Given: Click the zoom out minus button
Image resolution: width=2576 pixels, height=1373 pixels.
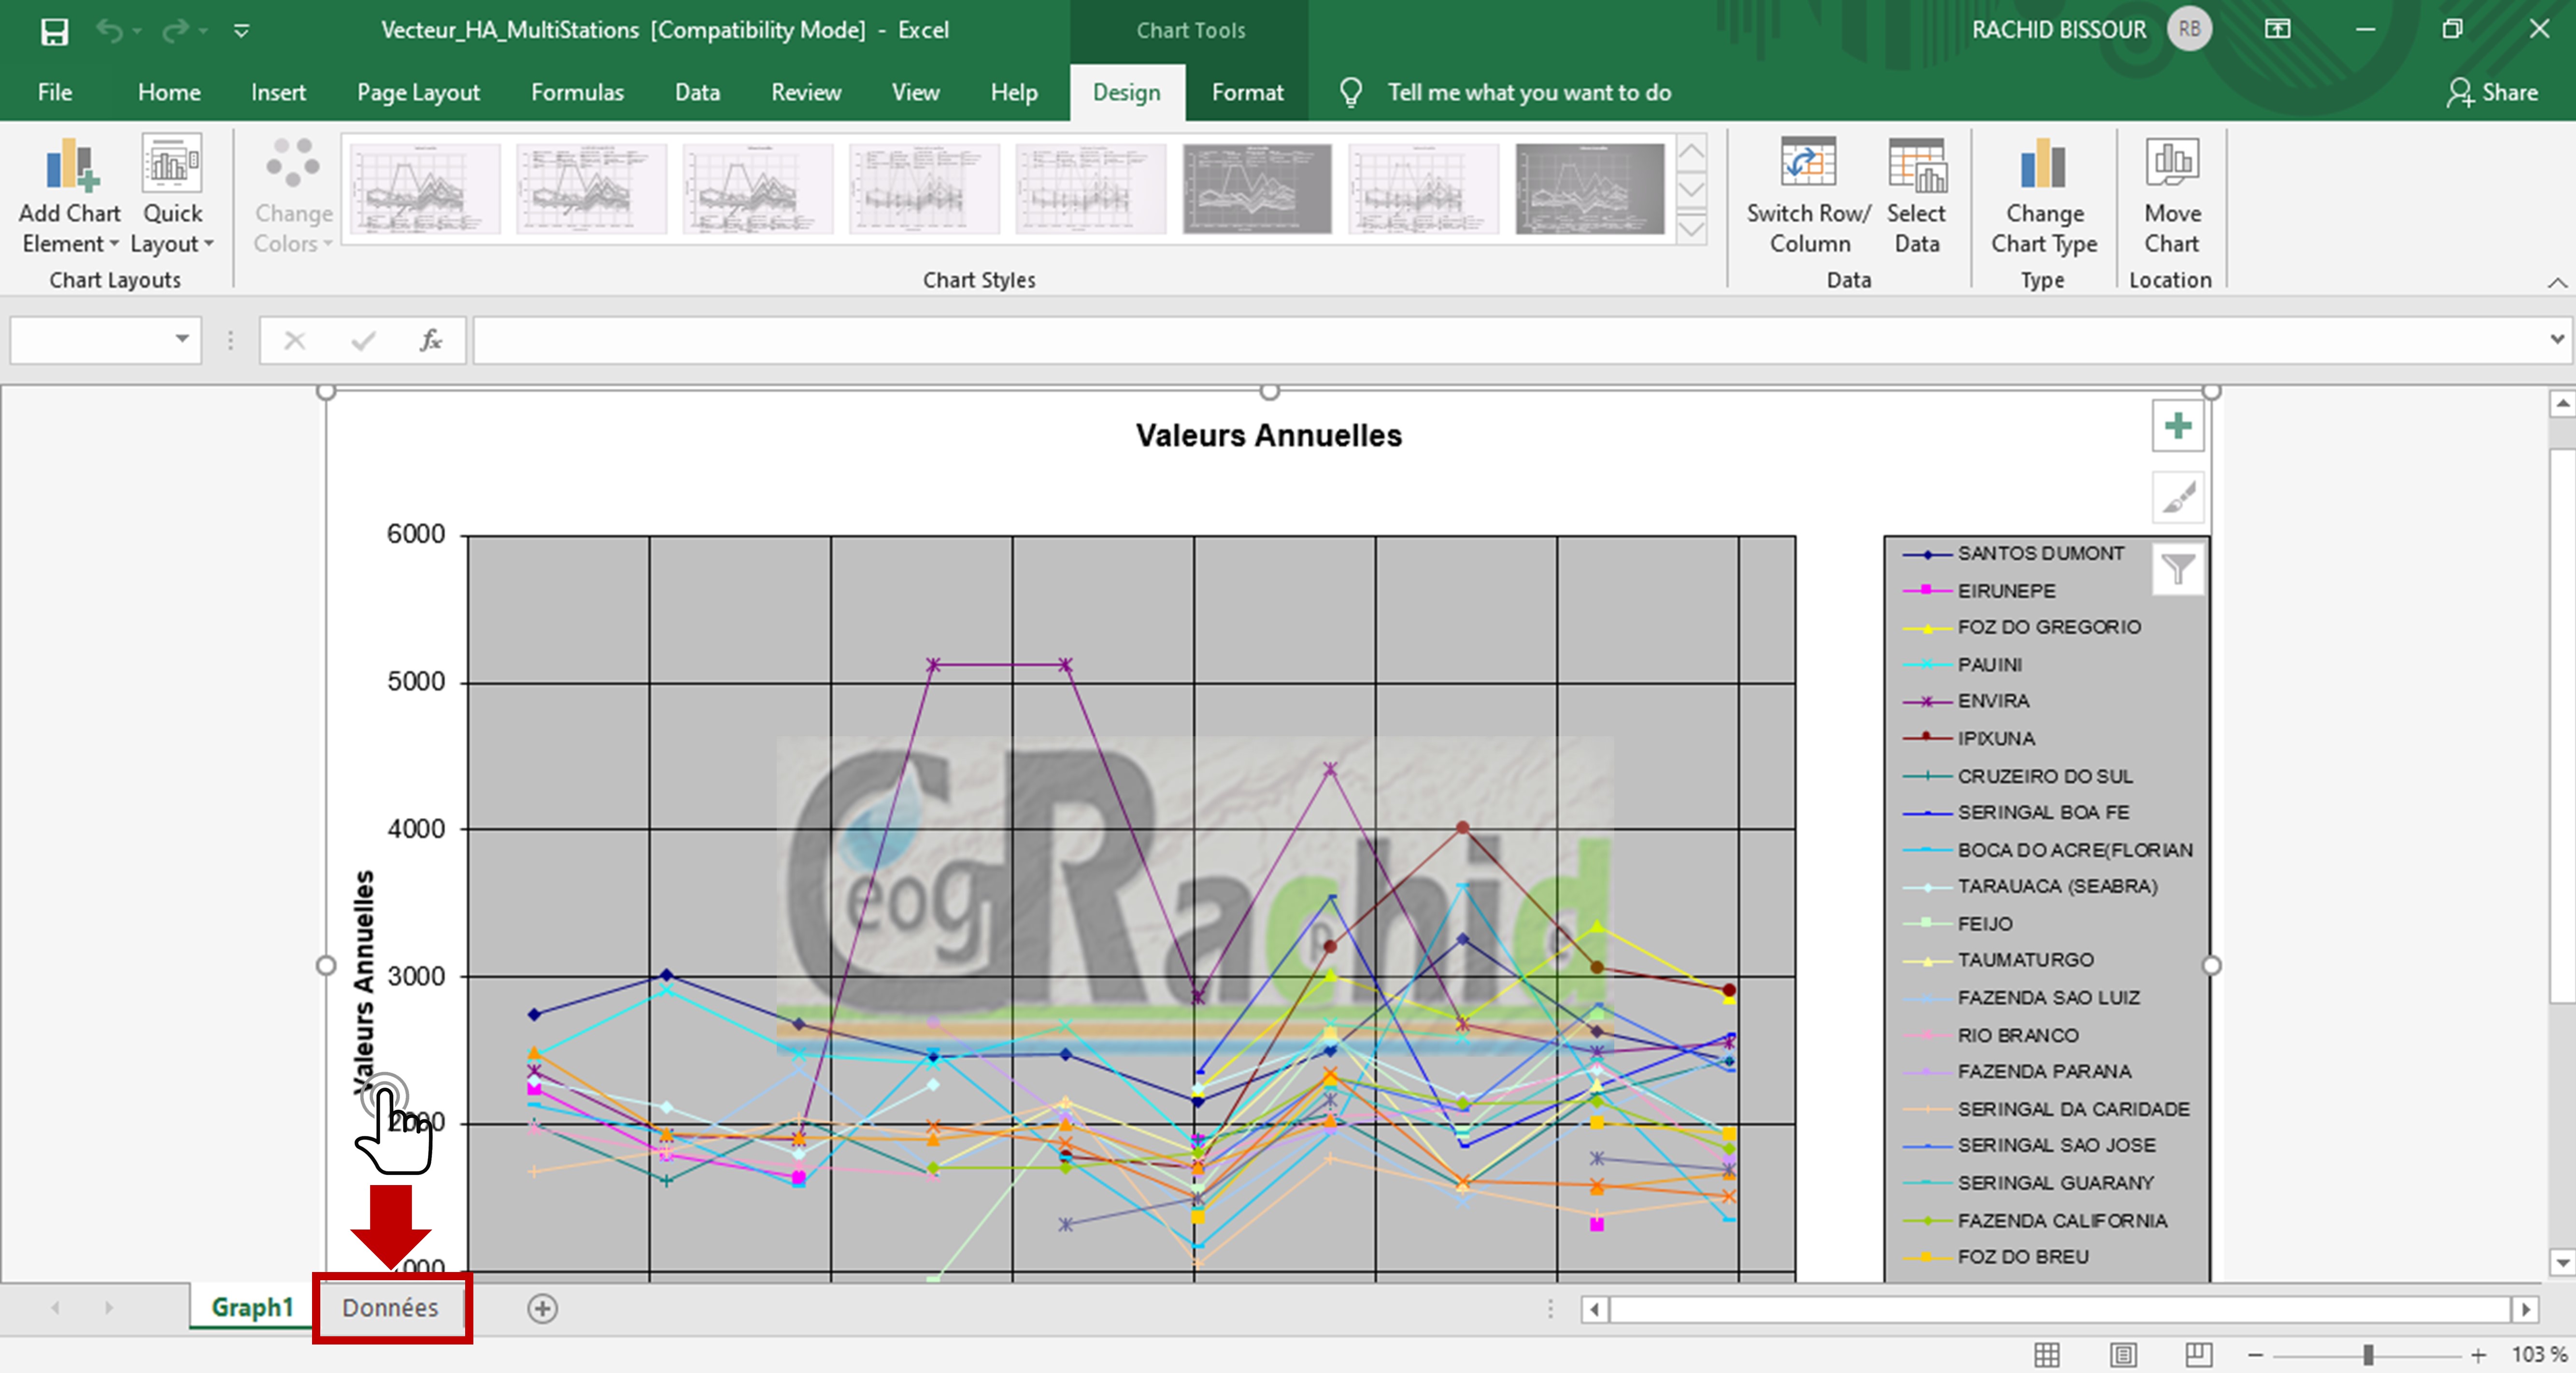Looking at the screenshot, I should 2255,1355.
